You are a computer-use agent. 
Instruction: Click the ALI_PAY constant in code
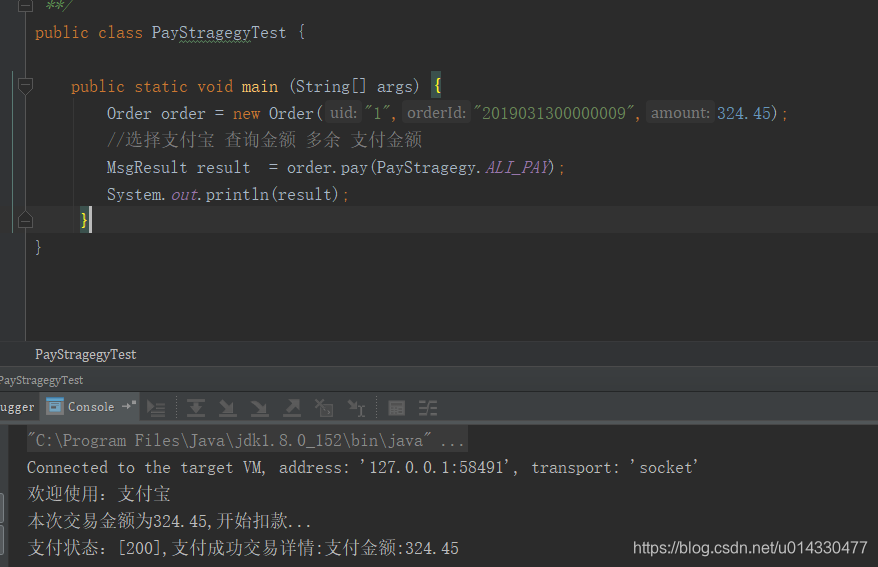click(517, 167)
